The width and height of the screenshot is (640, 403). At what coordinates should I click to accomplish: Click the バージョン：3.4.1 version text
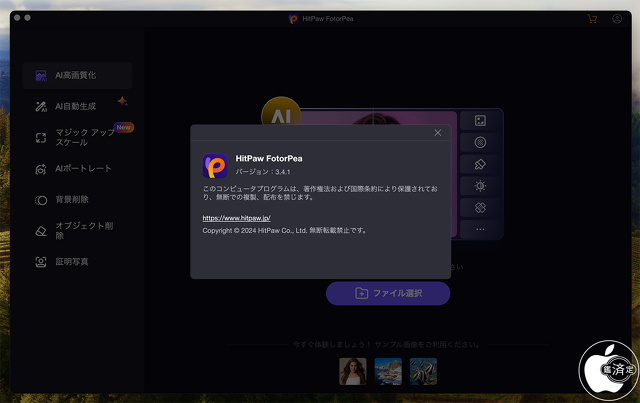(263, 172)
